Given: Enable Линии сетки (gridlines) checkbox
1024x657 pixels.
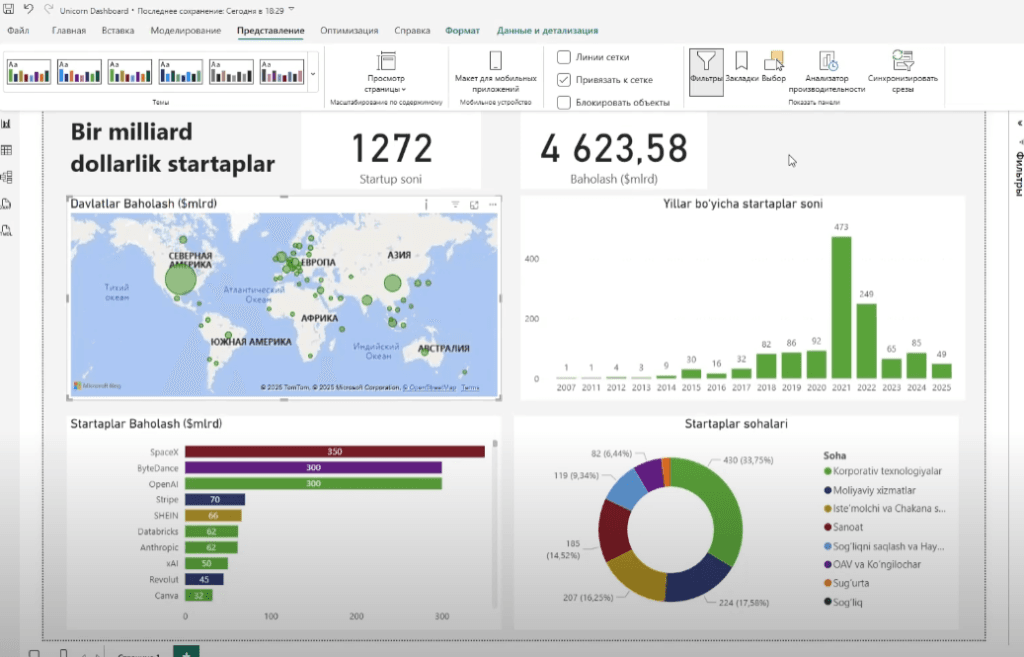Looking at the screenshot, I should [x=564, y=57].
